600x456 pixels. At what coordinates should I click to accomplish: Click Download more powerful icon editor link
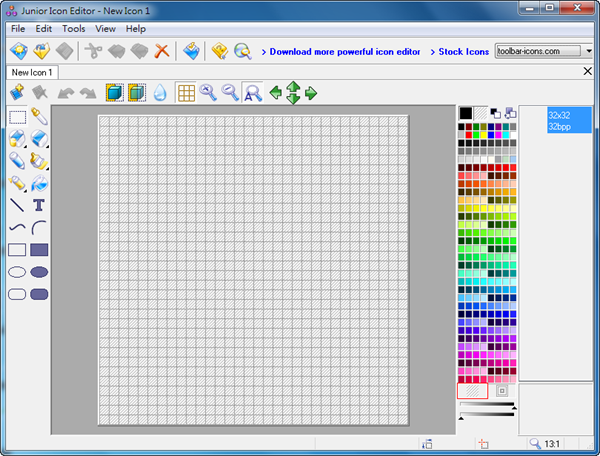(343, 51)
